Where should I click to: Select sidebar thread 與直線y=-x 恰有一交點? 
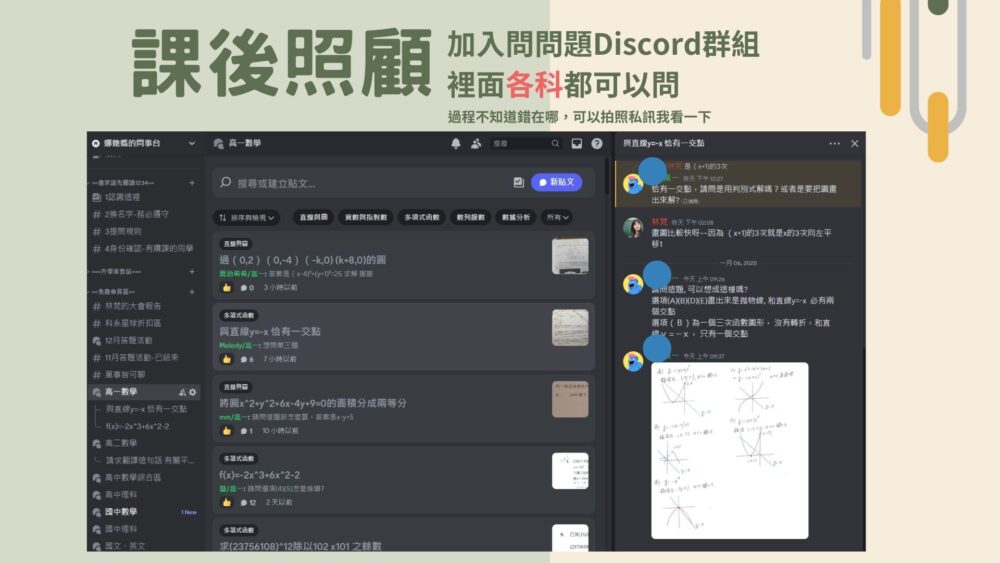(146, 409)
